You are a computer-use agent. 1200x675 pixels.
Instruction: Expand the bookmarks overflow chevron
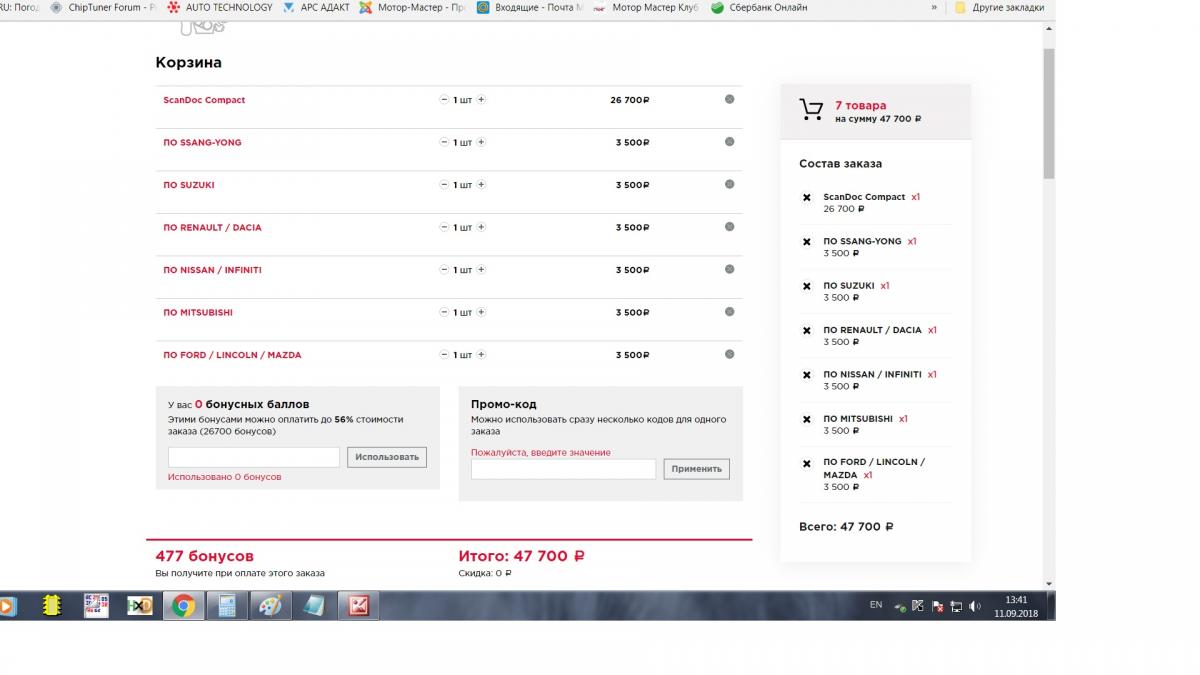(x=934, y=7)
